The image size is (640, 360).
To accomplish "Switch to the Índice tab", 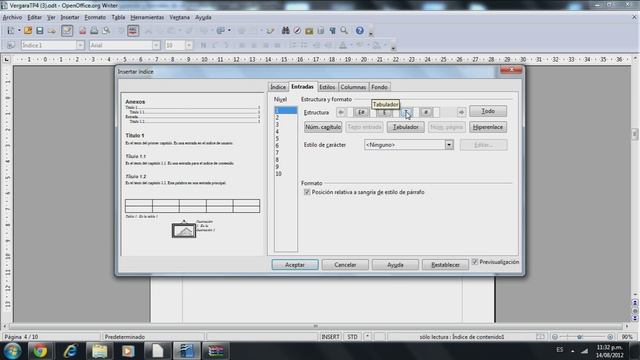I will pos(278,87).
